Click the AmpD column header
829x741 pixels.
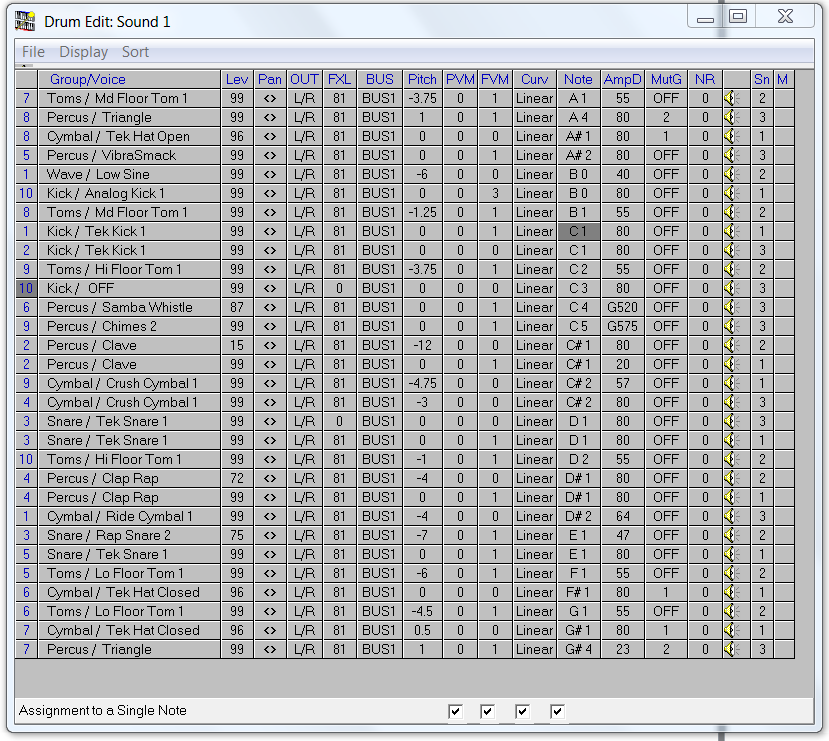tap(622, 79)
